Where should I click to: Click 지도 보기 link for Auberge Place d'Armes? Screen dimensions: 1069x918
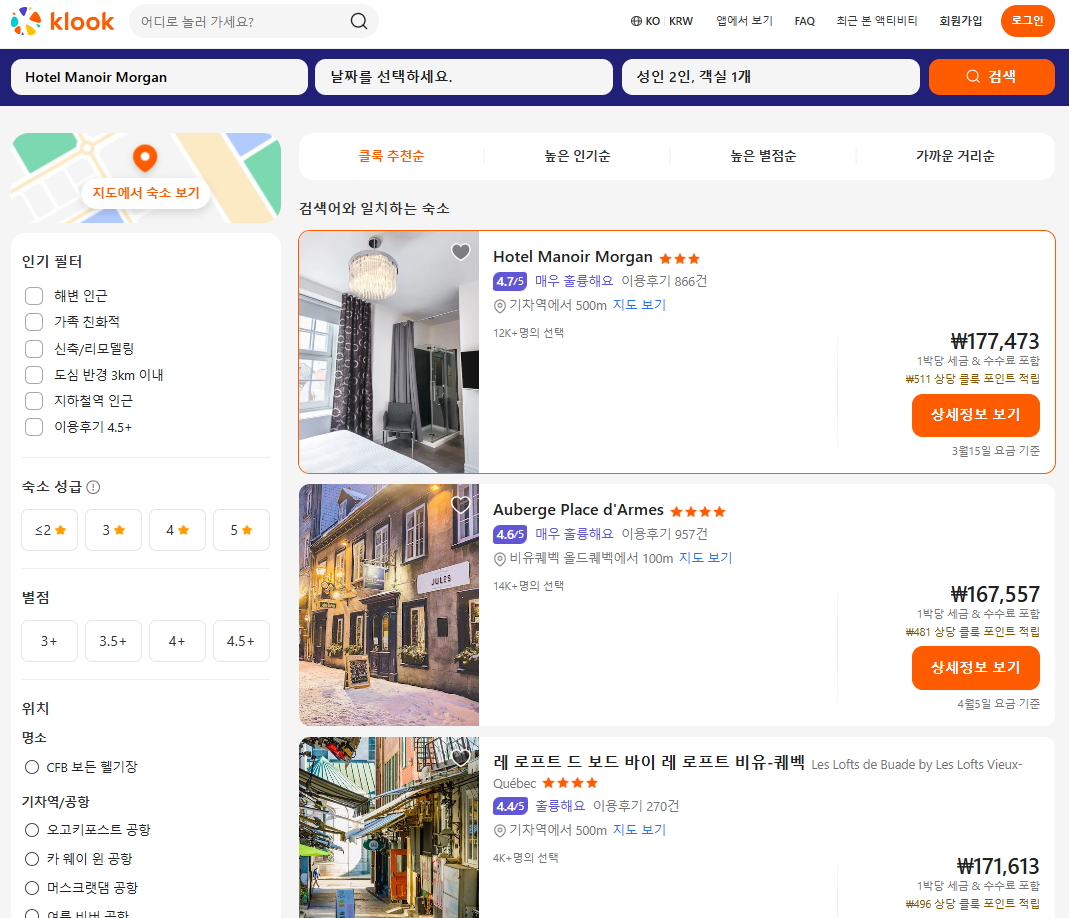pyautogui.click(x=706, y=557)
